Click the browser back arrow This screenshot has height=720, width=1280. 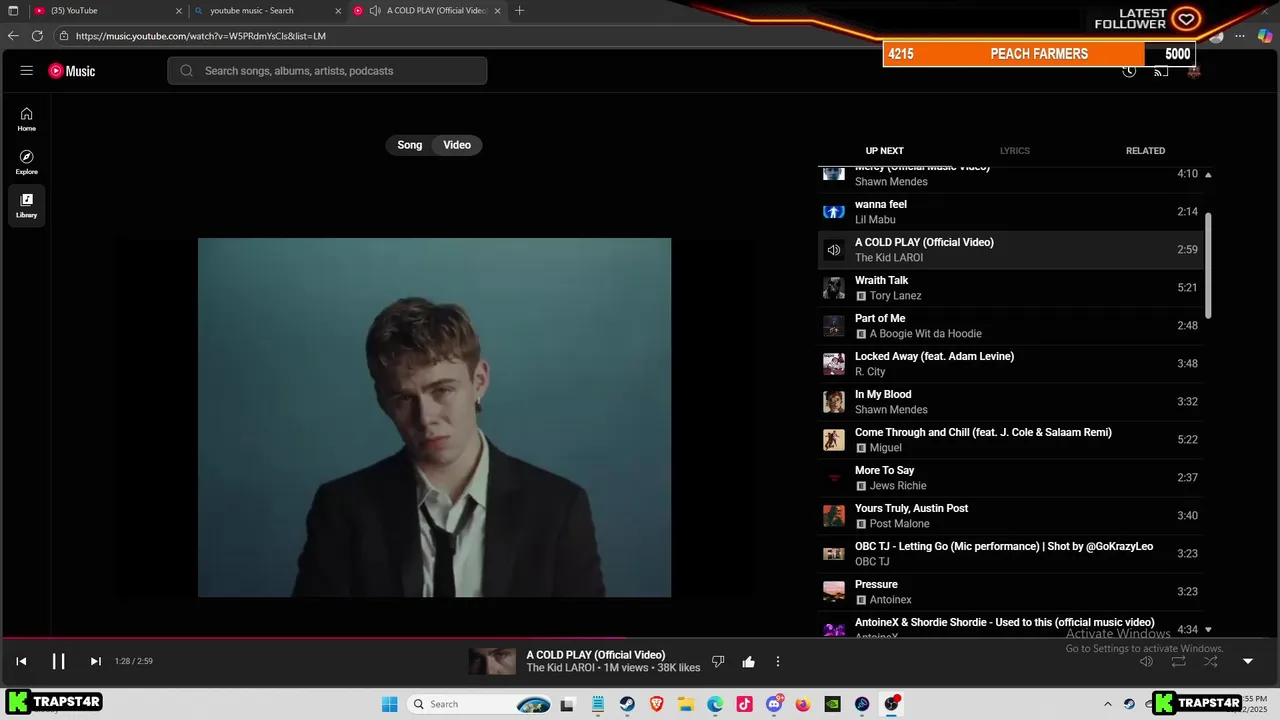[13, 36]
